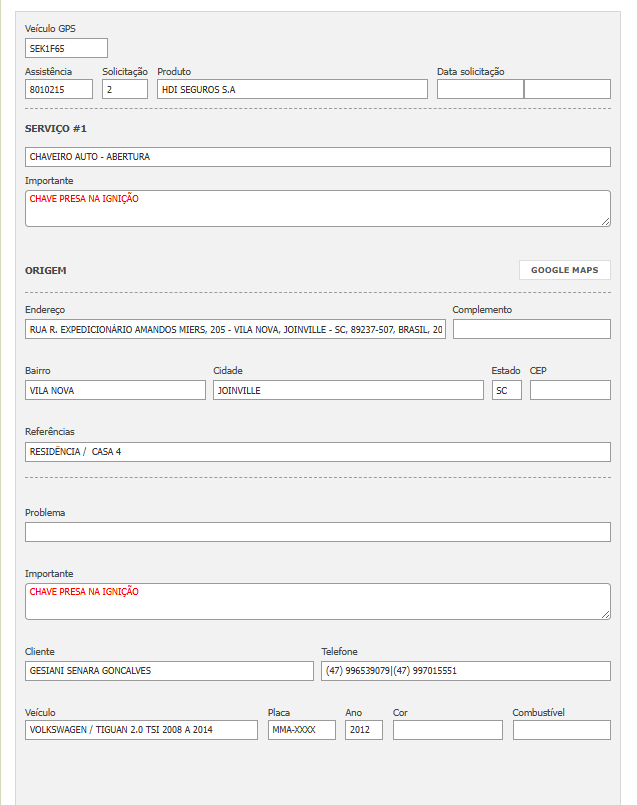
Task: Select the empty Cor field
Action: point(447,730)
